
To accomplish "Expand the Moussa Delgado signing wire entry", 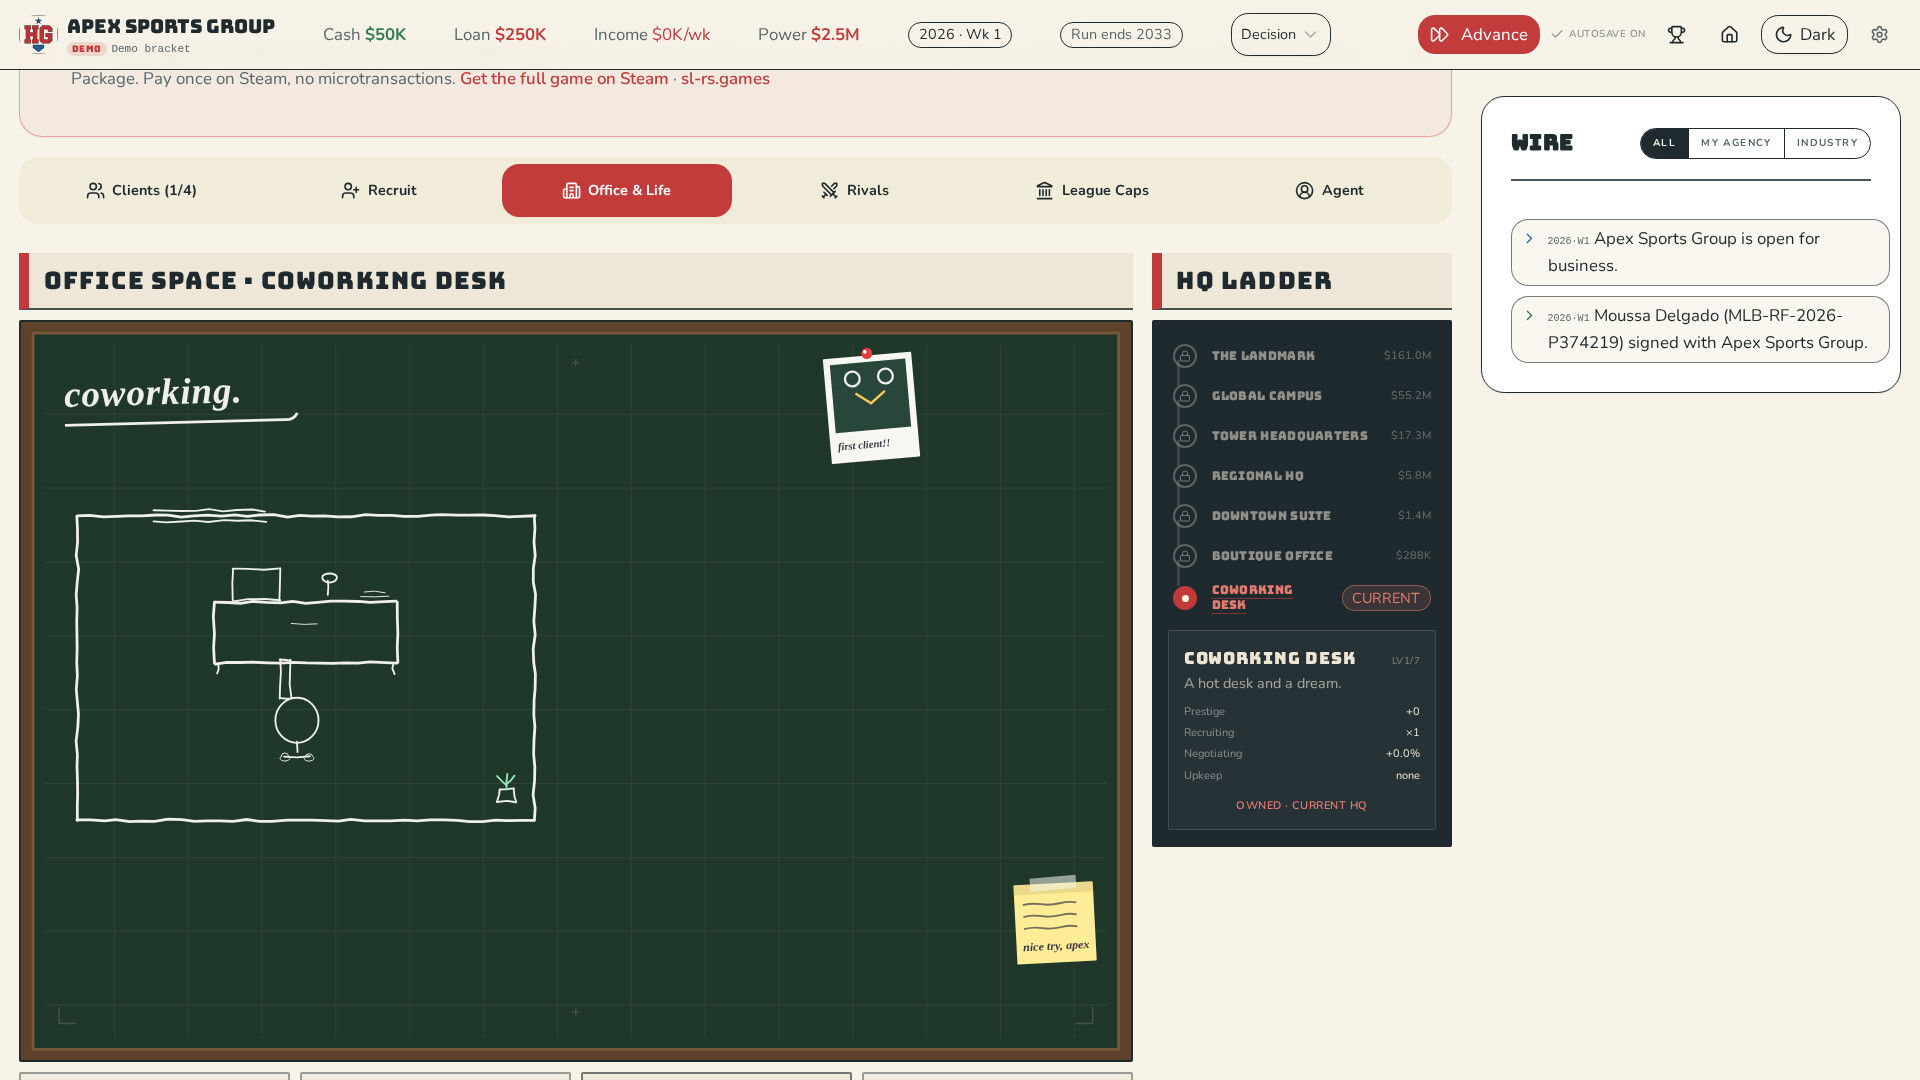I will pyautogui.click(x=1700, y=329).
